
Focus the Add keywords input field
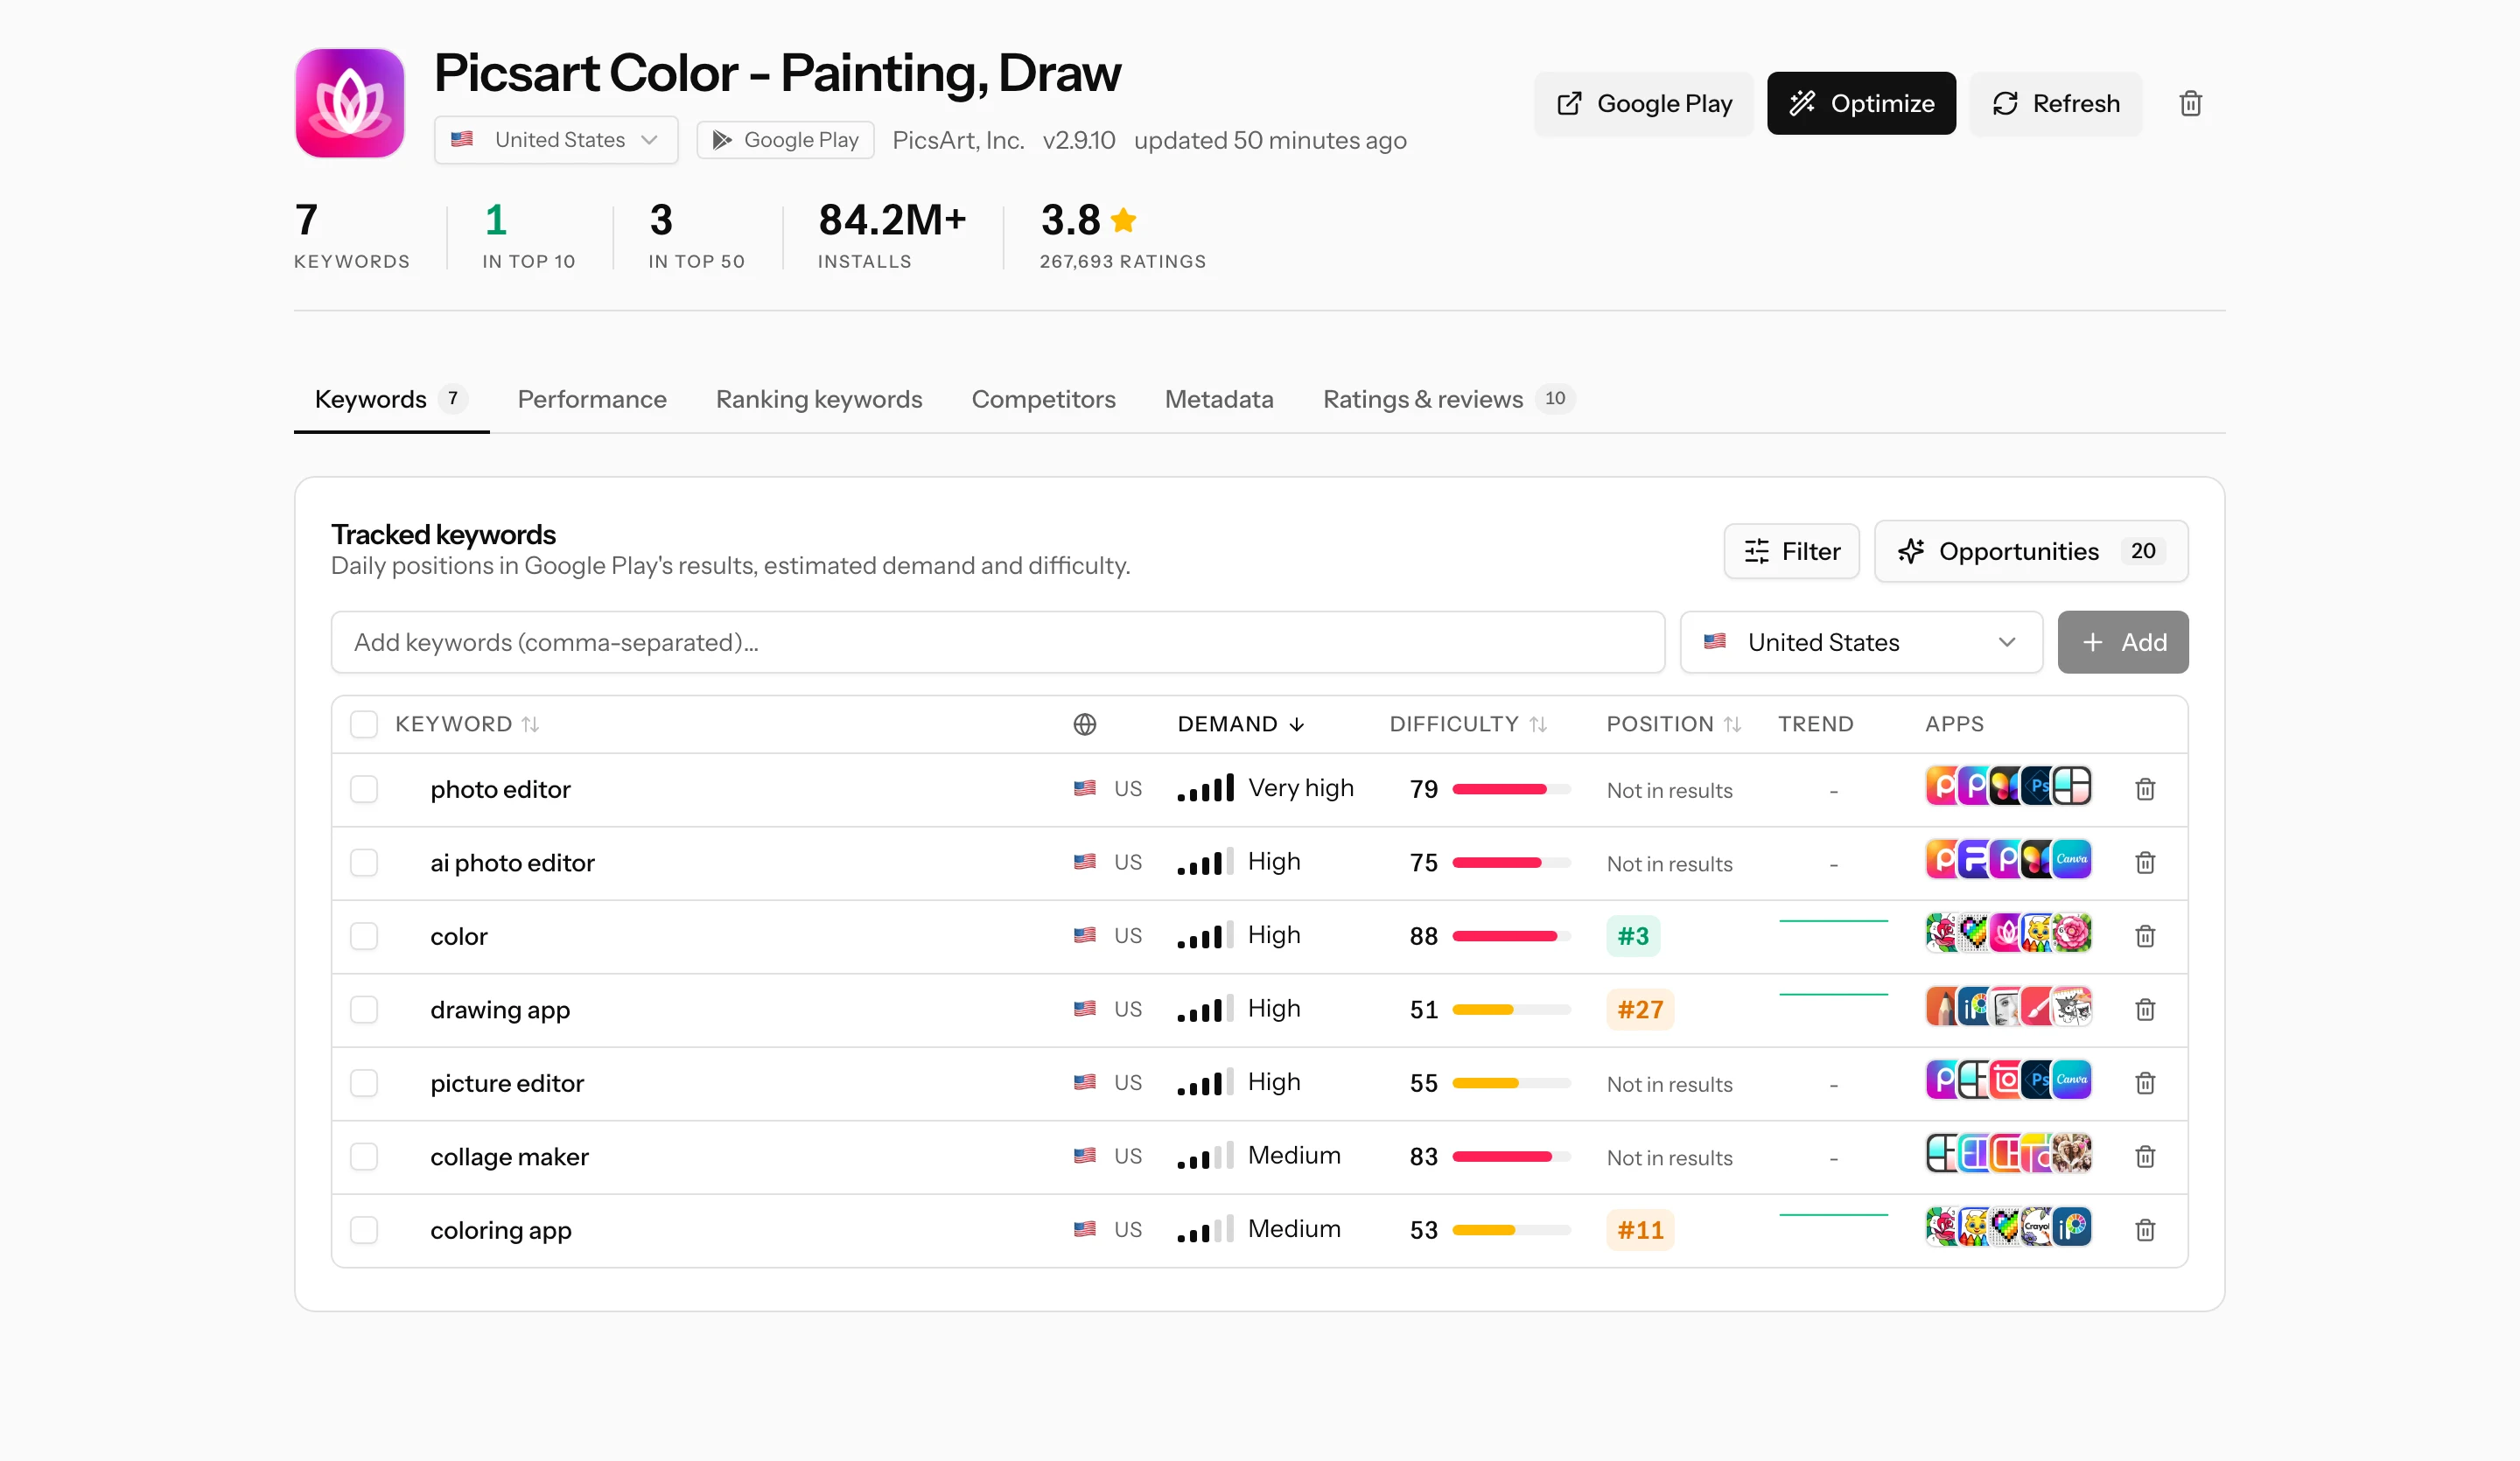(x=997, y=642)
